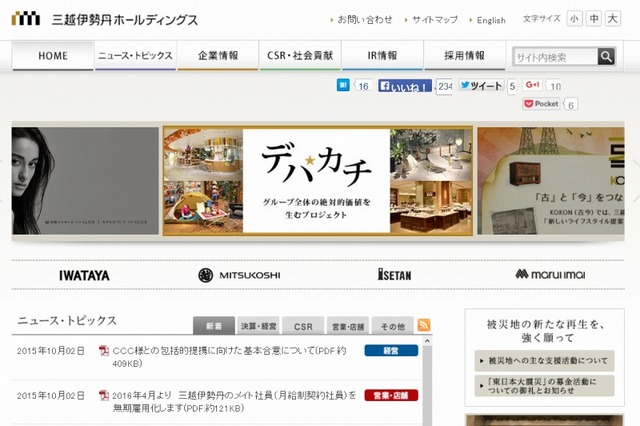The width and height of the screenshot is (640, 426).
Task: Open the MITSUKOSHI brand logo
Action: point(239,275)
